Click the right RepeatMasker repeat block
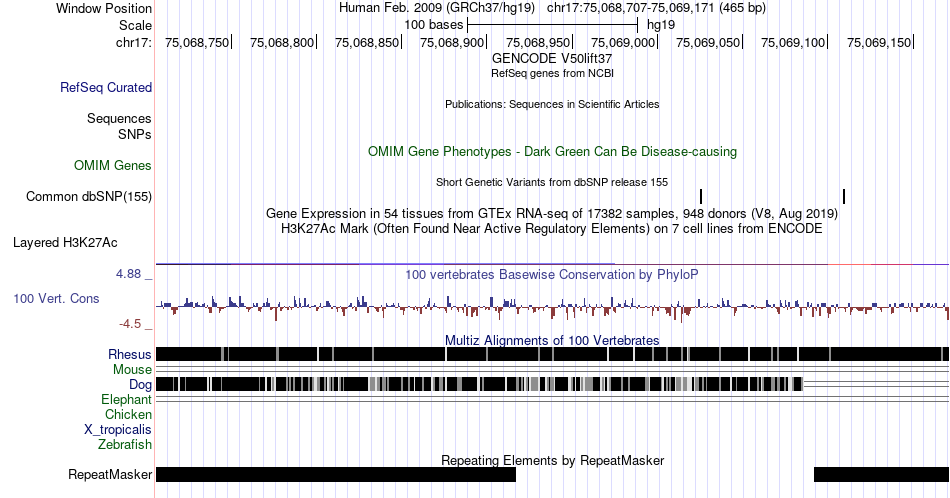950x498 pixels. coord(882,474)
